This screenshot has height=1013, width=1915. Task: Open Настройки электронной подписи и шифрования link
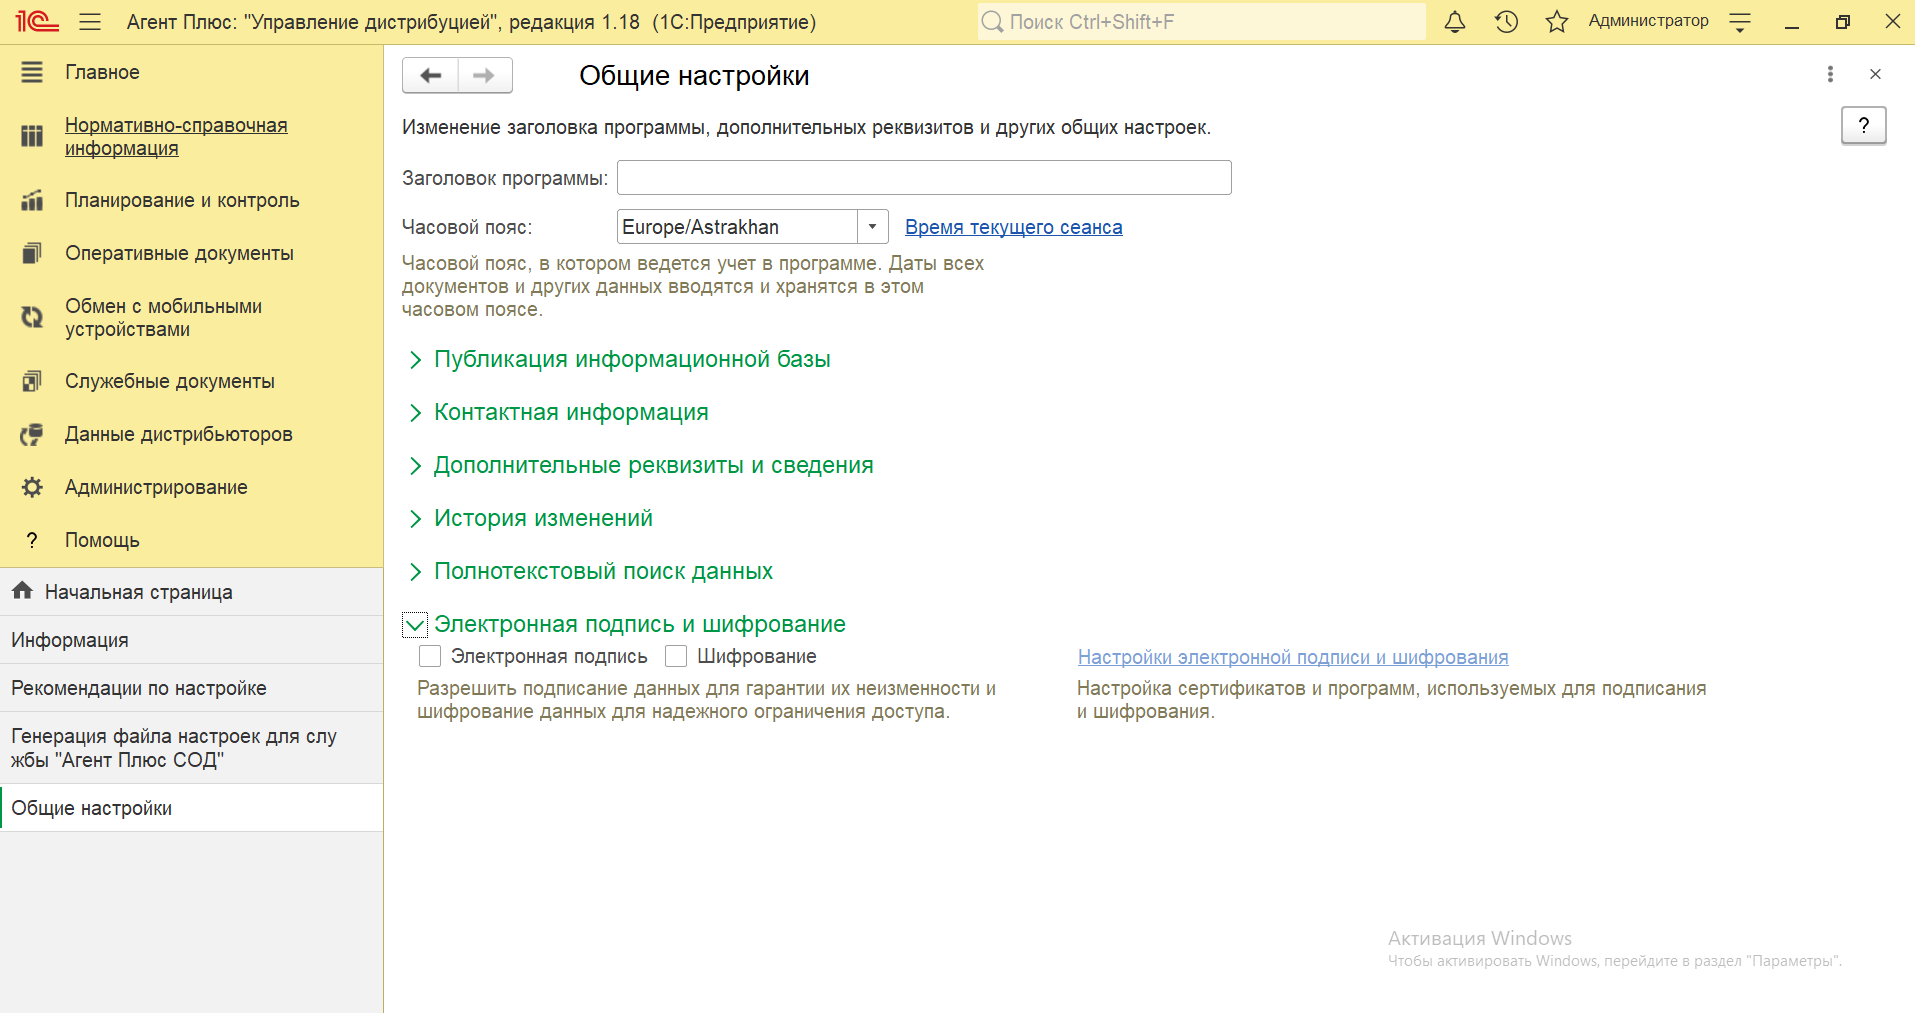coord(1293,657)
